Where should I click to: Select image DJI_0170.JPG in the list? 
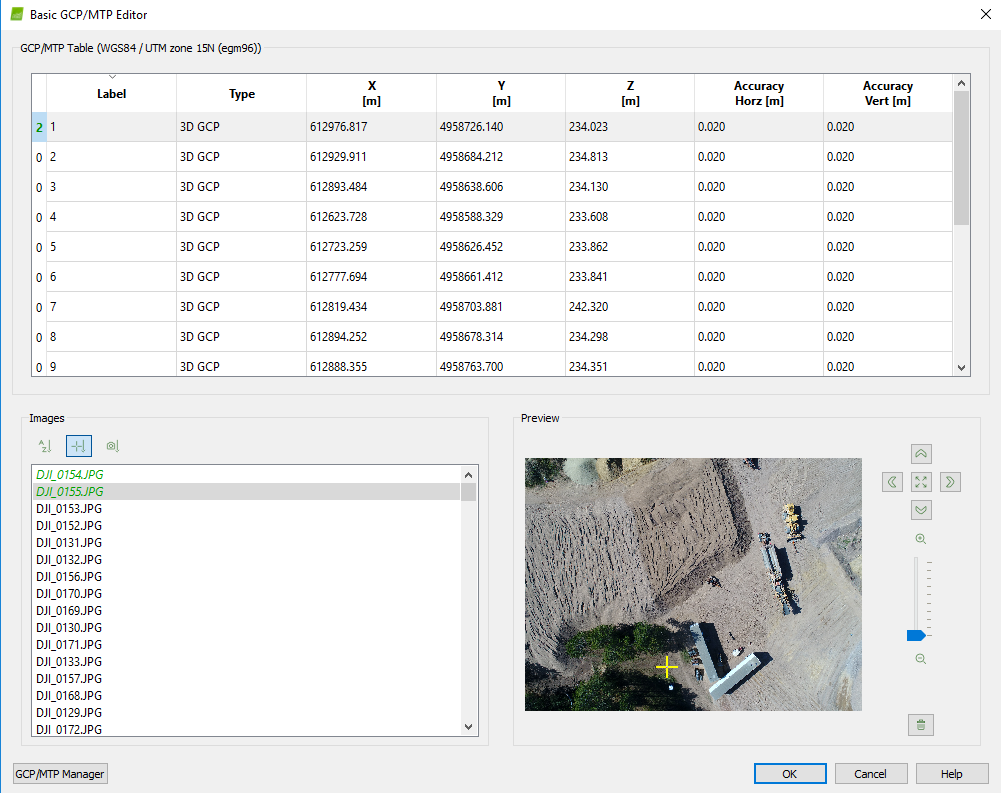pos(246,593)
